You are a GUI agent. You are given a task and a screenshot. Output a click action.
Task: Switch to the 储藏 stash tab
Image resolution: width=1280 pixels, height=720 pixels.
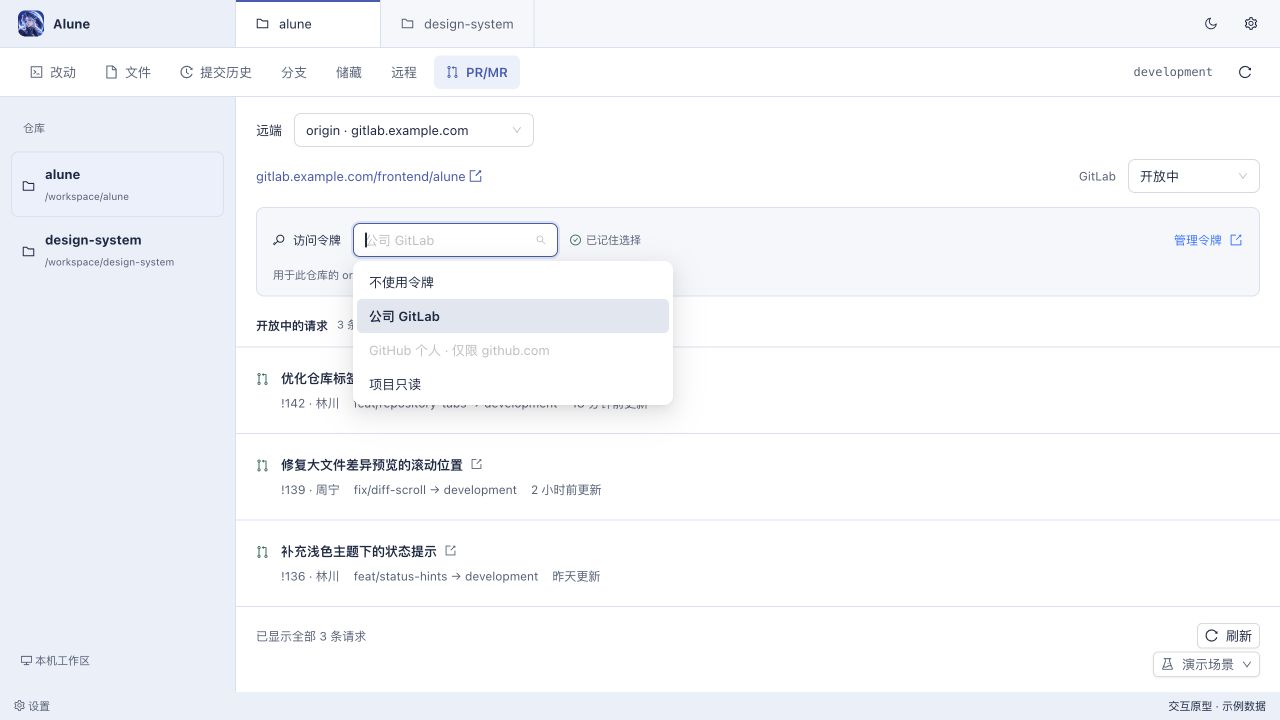(349, 72)
